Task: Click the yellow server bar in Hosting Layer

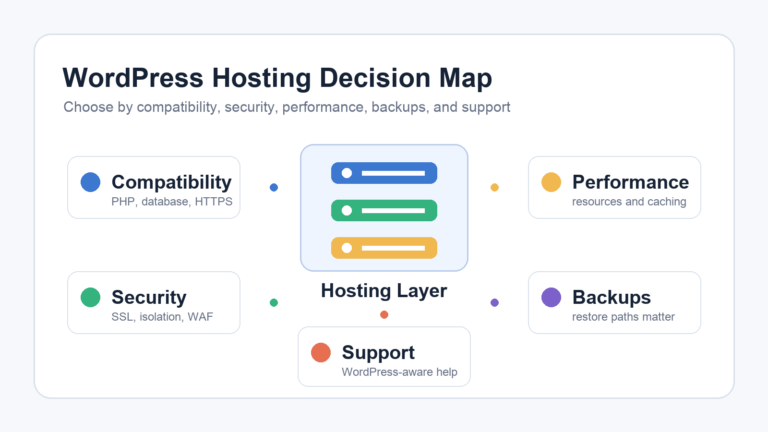Action: (x=384, y=248)
